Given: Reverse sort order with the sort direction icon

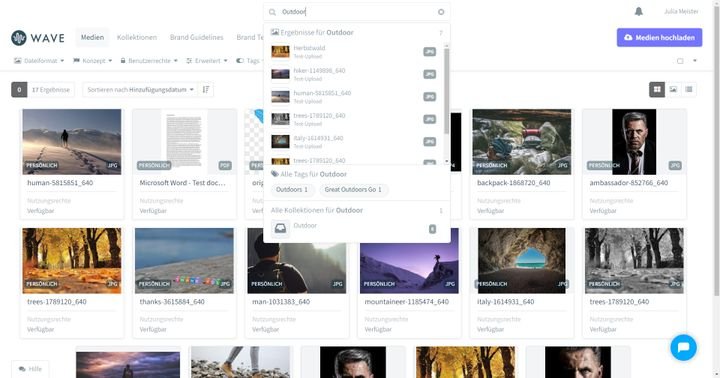Looking at the screenshot, I should [x=206, y=90].
